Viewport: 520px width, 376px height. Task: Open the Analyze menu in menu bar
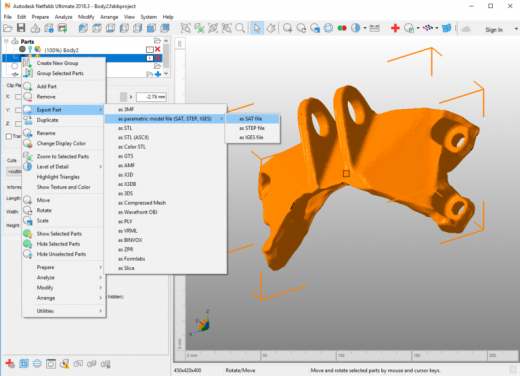click(x=63, y=17)
